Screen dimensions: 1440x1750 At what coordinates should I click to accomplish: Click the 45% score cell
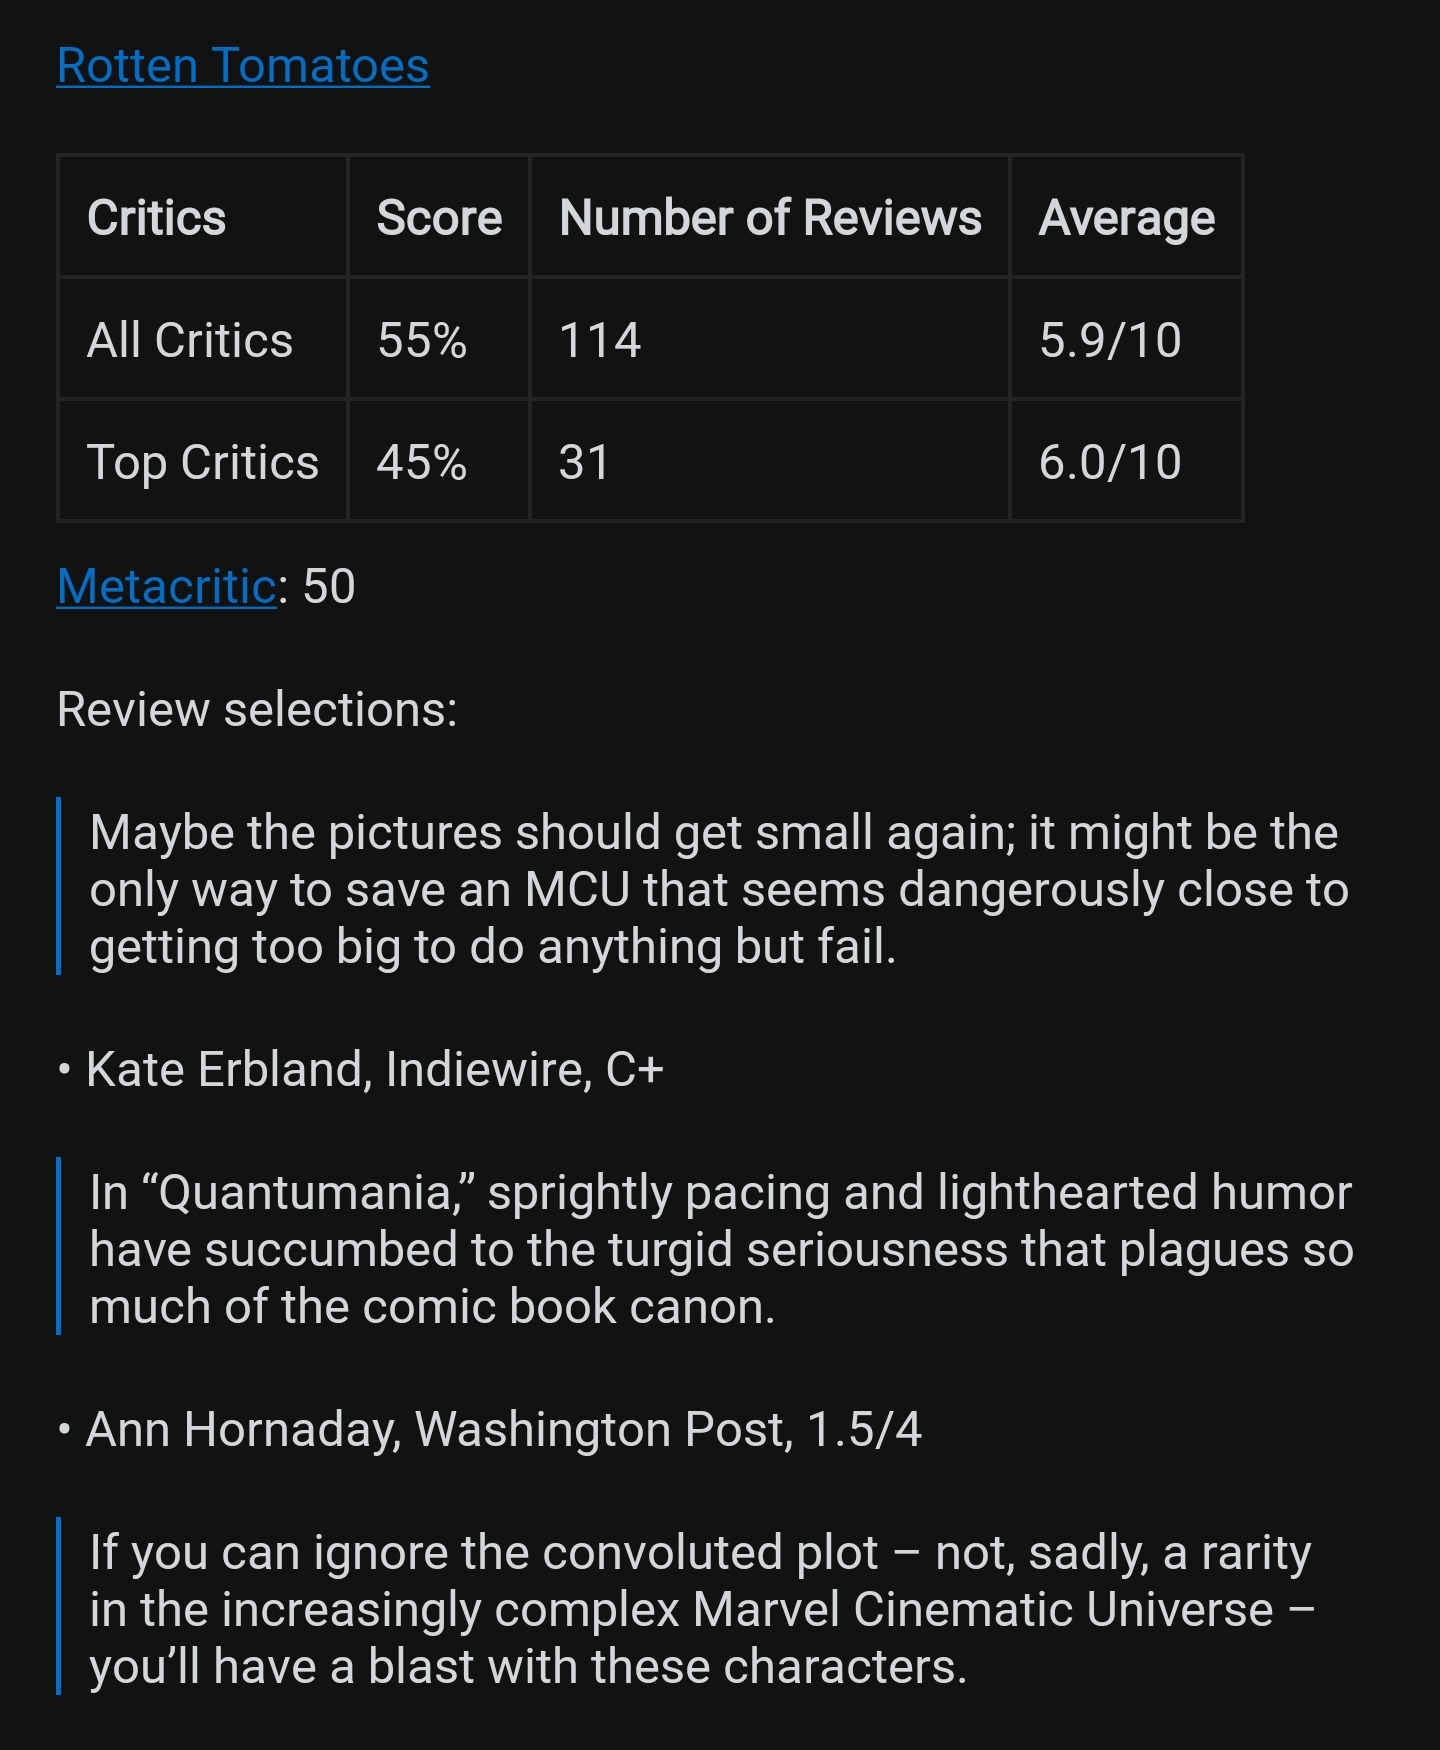(x=422, y=462)
